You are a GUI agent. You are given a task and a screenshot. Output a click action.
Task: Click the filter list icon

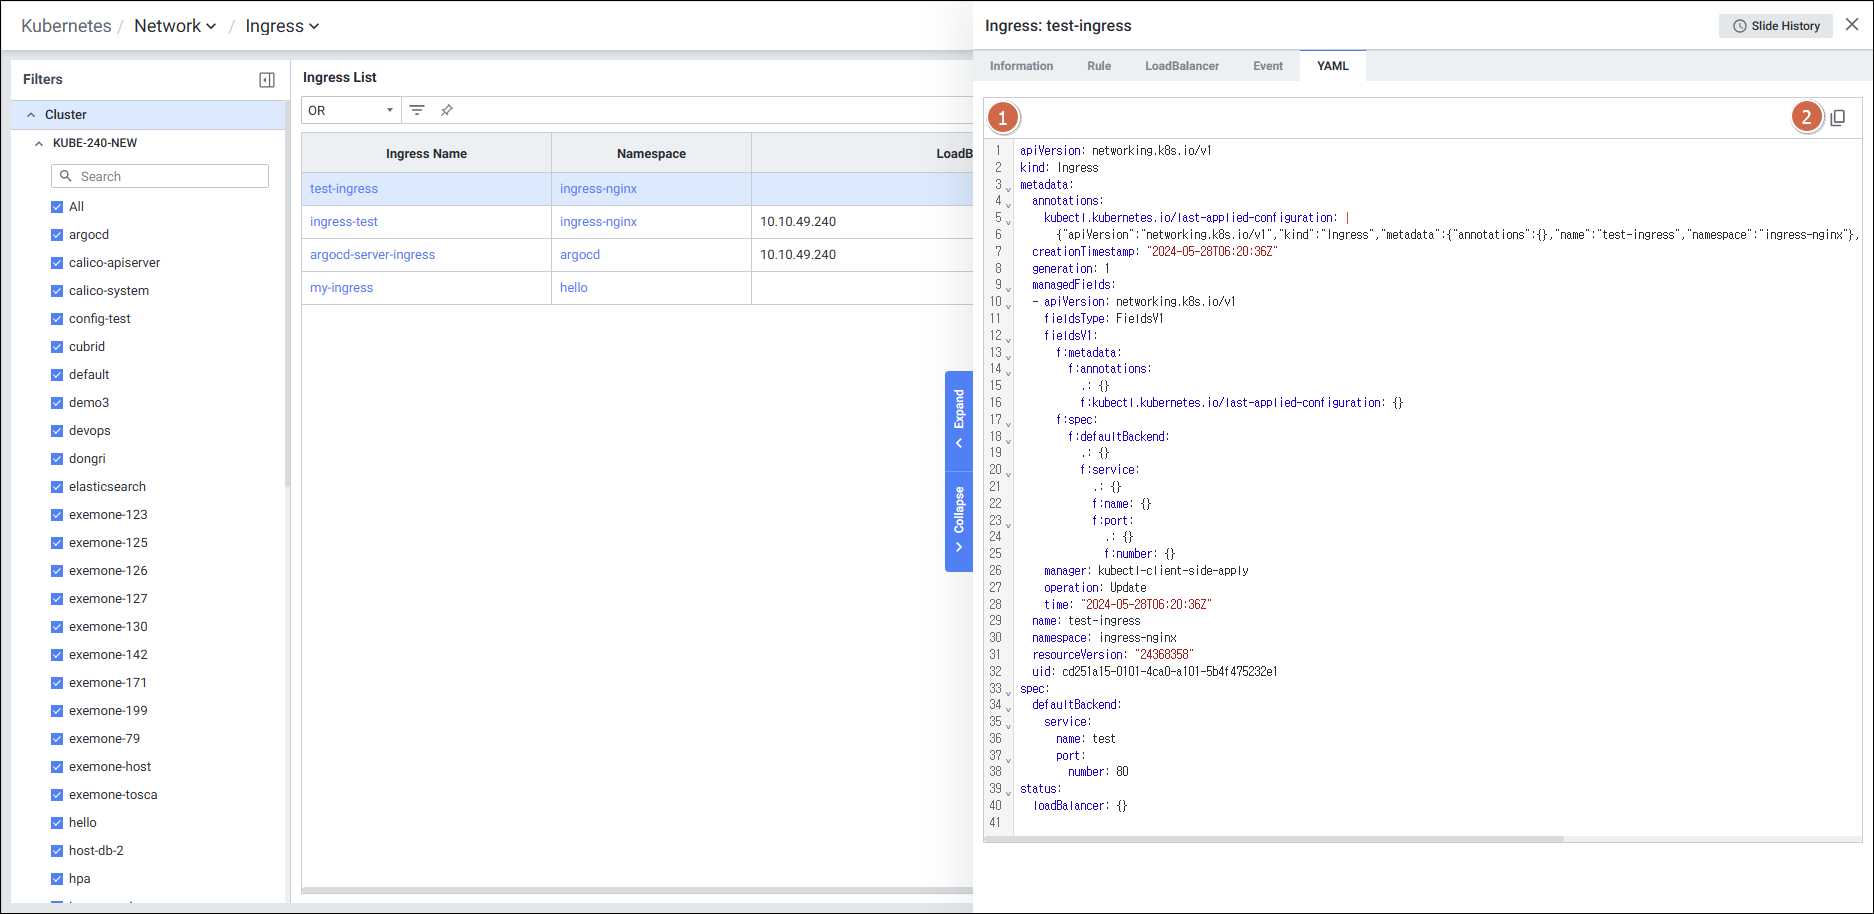[x=417, y=110]
